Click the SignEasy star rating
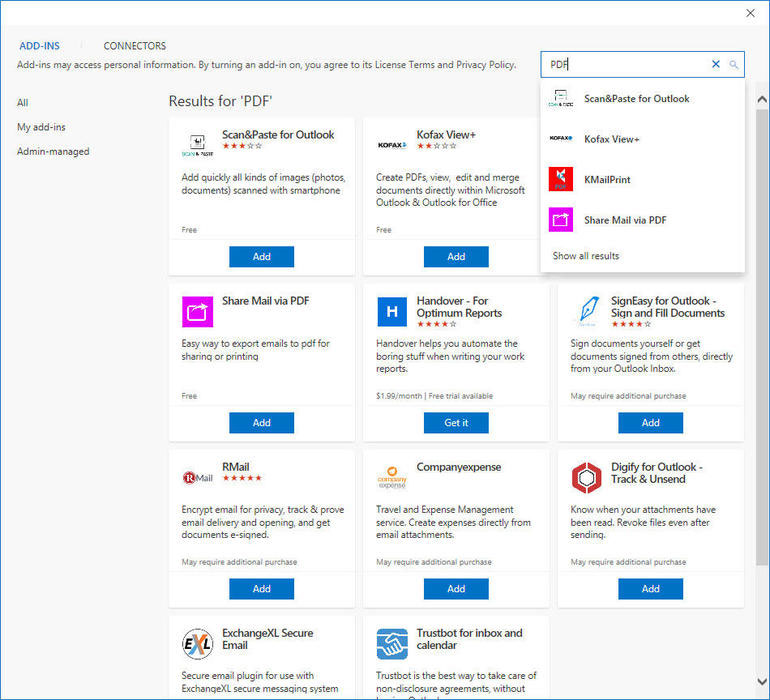 631,324
